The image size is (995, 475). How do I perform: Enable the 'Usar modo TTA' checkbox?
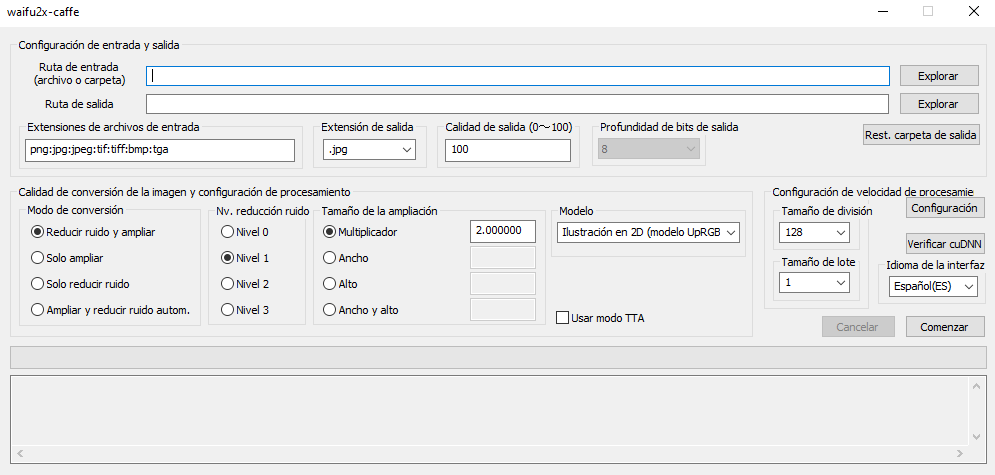(x=600, y=318)
